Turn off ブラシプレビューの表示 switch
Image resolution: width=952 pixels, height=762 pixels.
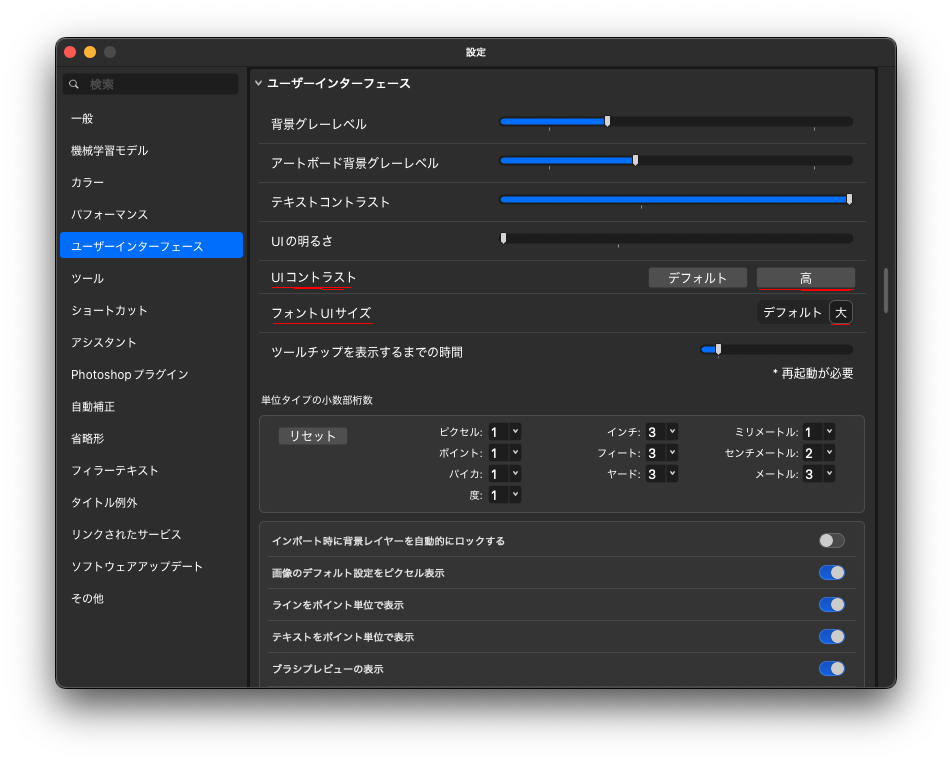pyautogui.click(x=831, y=669)
